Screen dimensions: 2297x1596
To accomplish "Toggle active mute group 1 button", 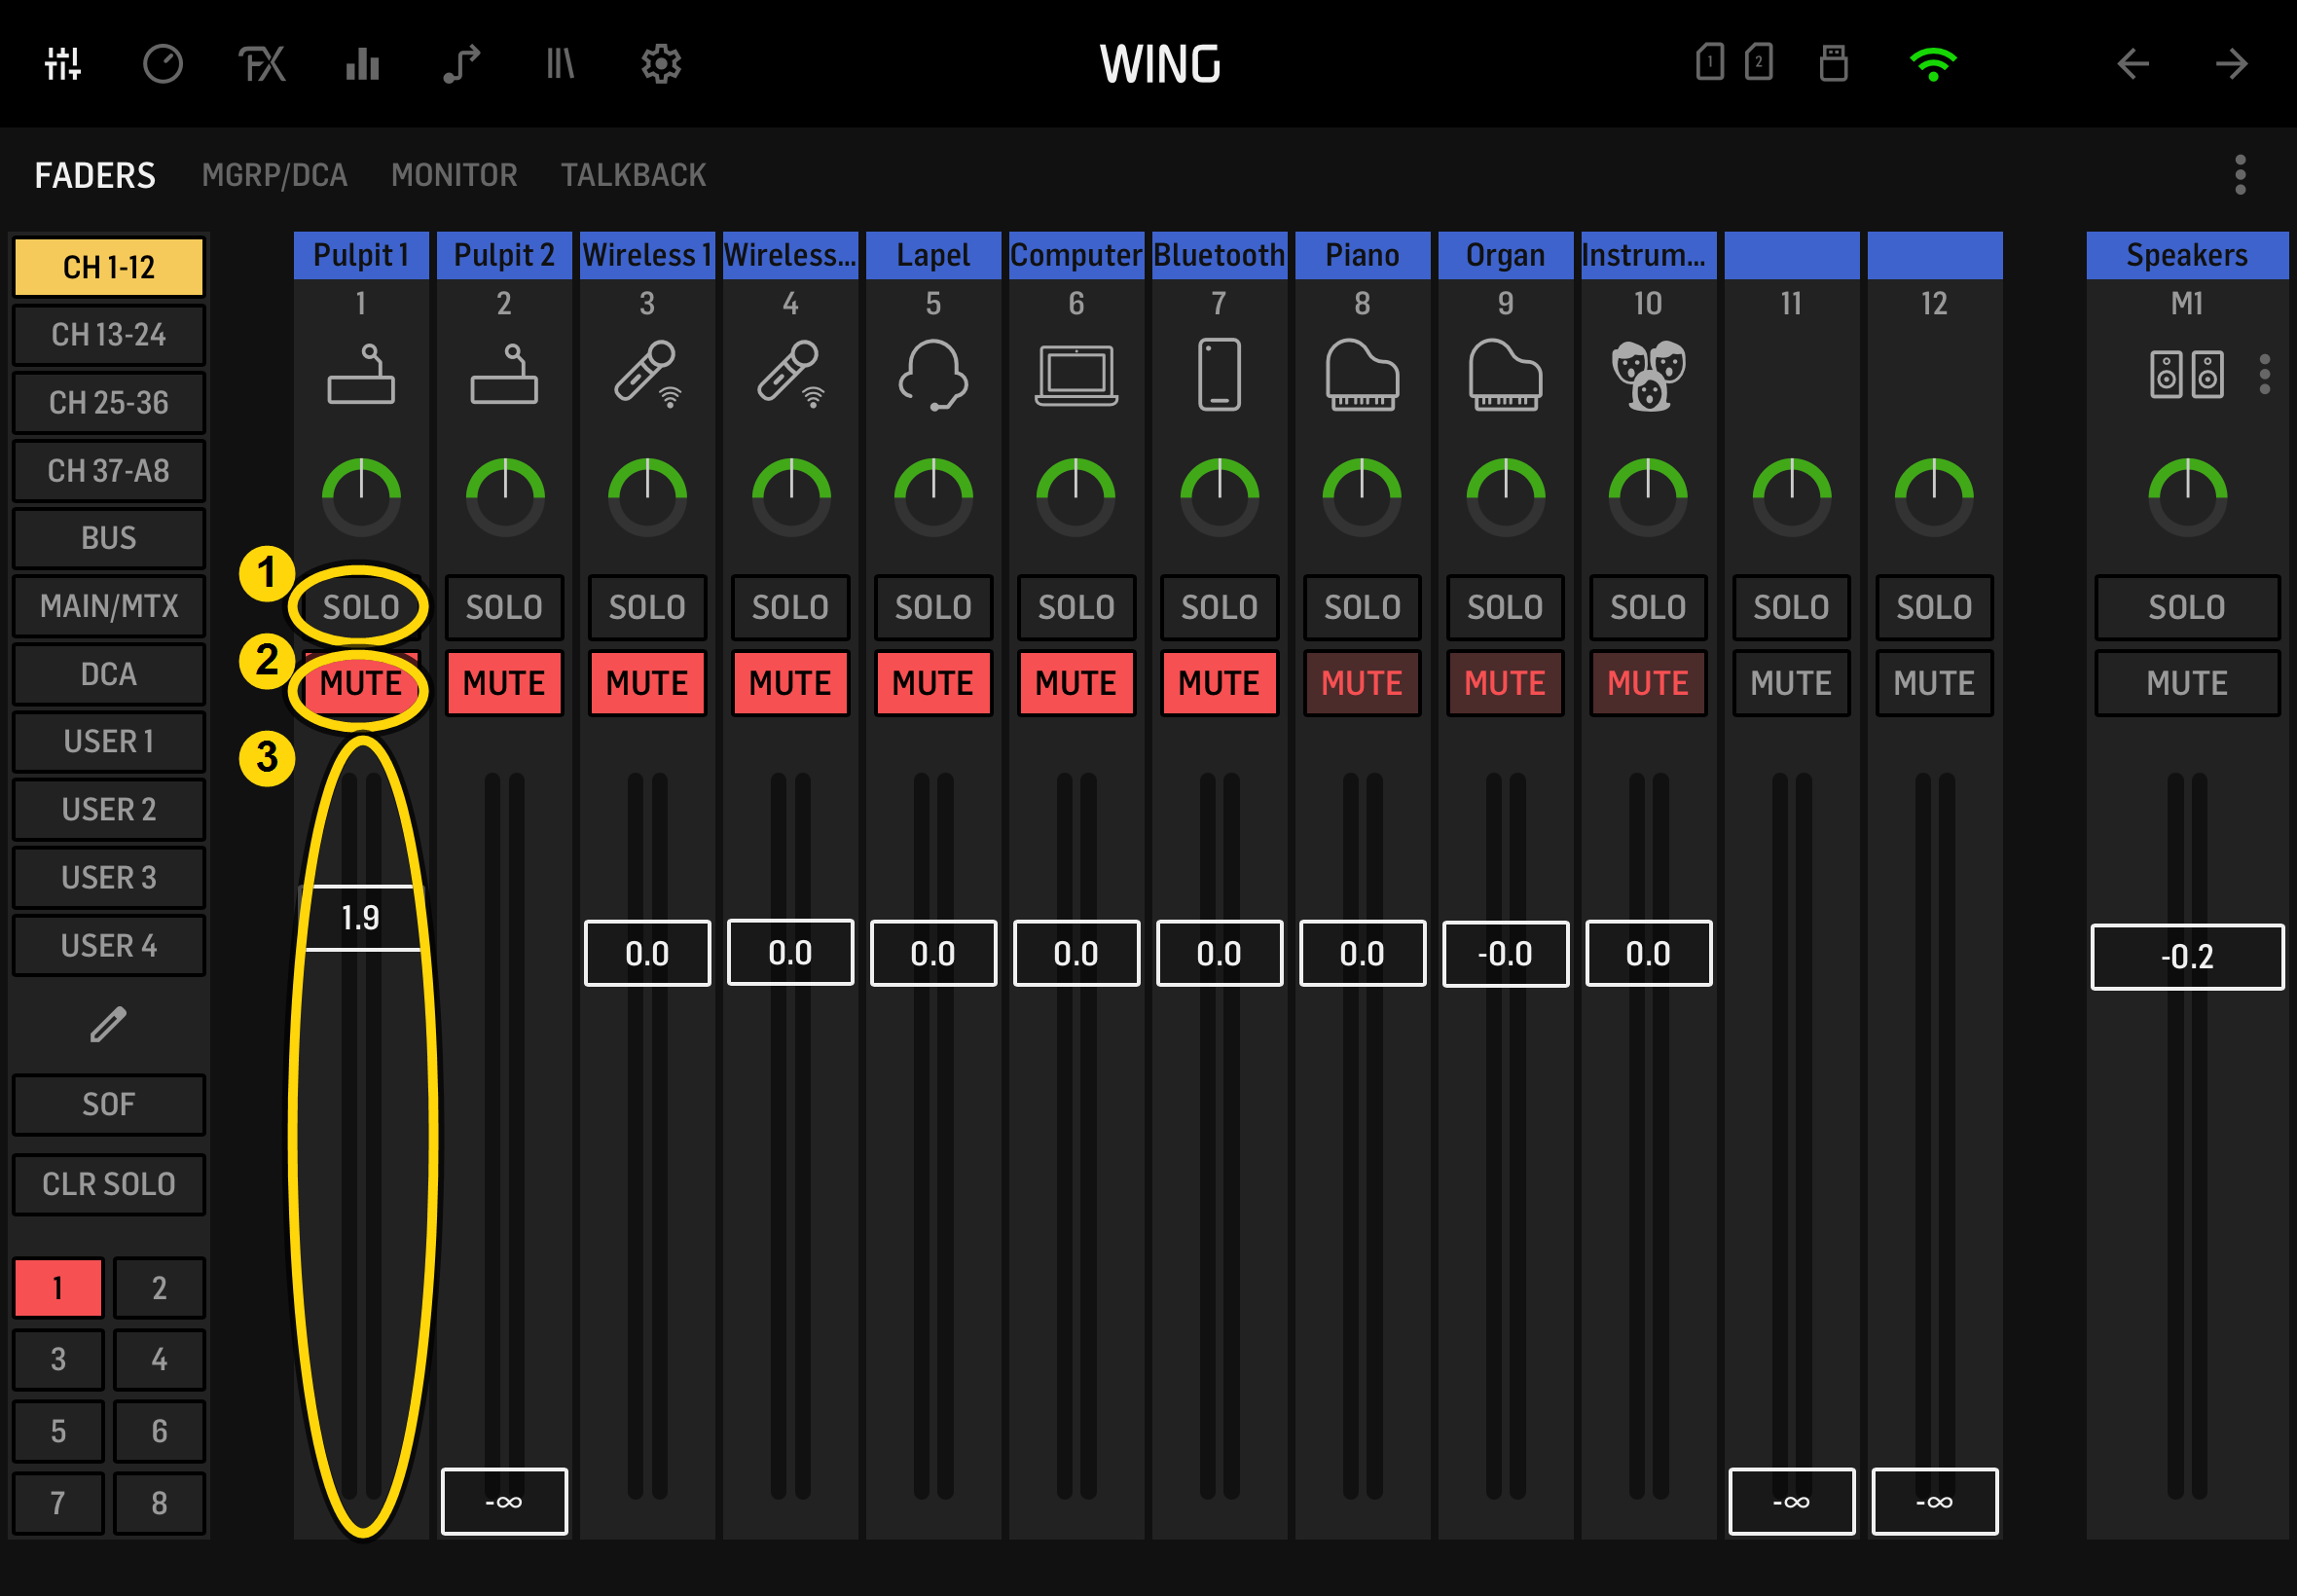I will (58, 1288).
